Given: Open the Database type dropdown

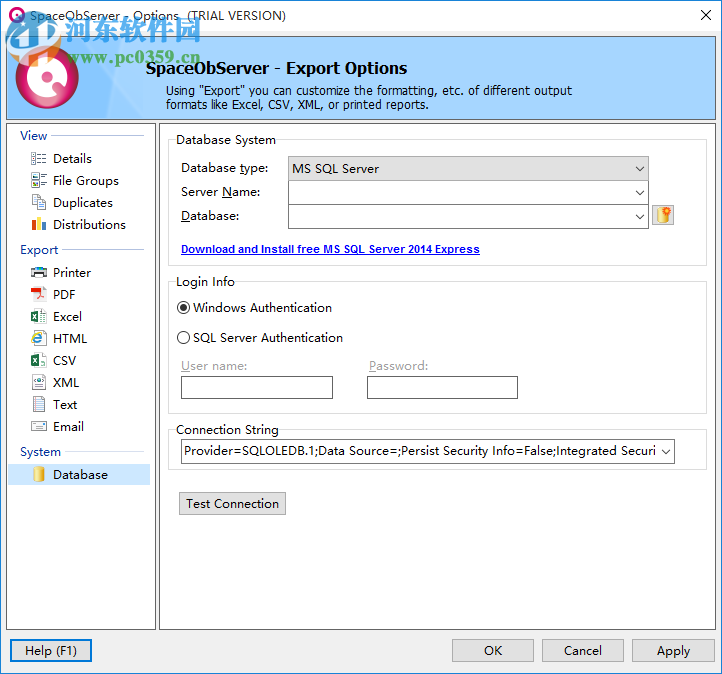Looking at the screenshot, I should (468, 168).
